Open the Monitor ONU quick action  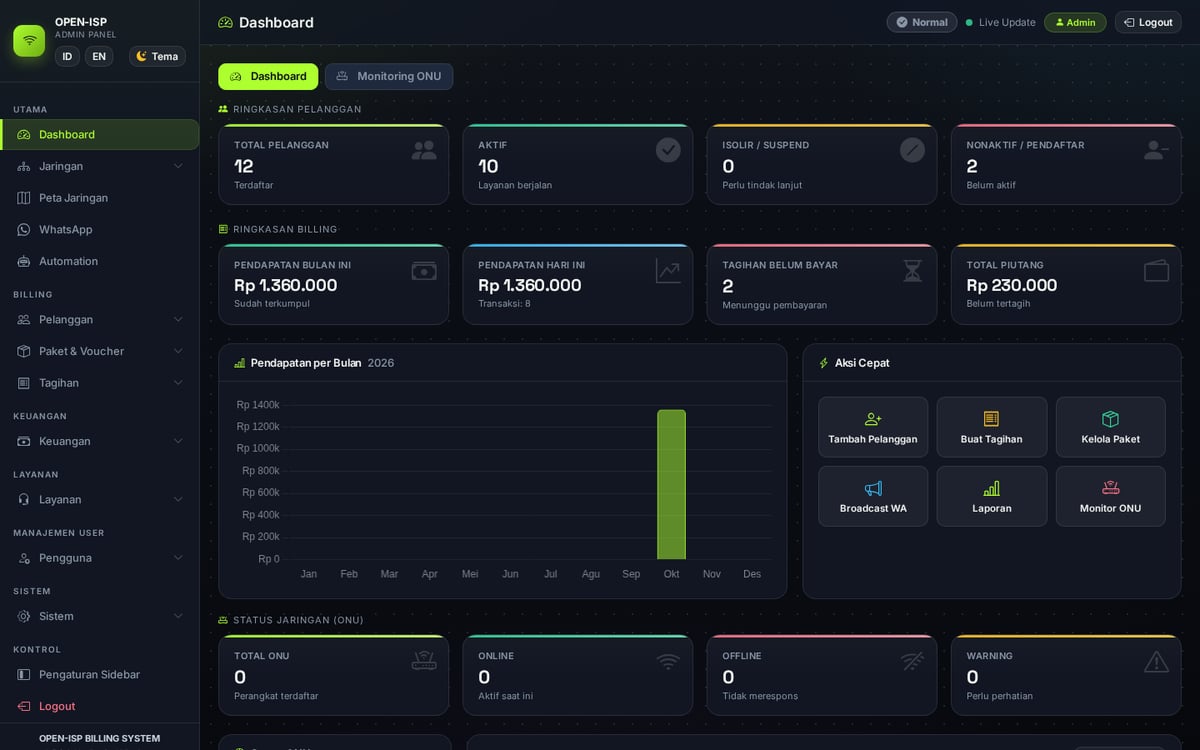(x=1111, y=496)
